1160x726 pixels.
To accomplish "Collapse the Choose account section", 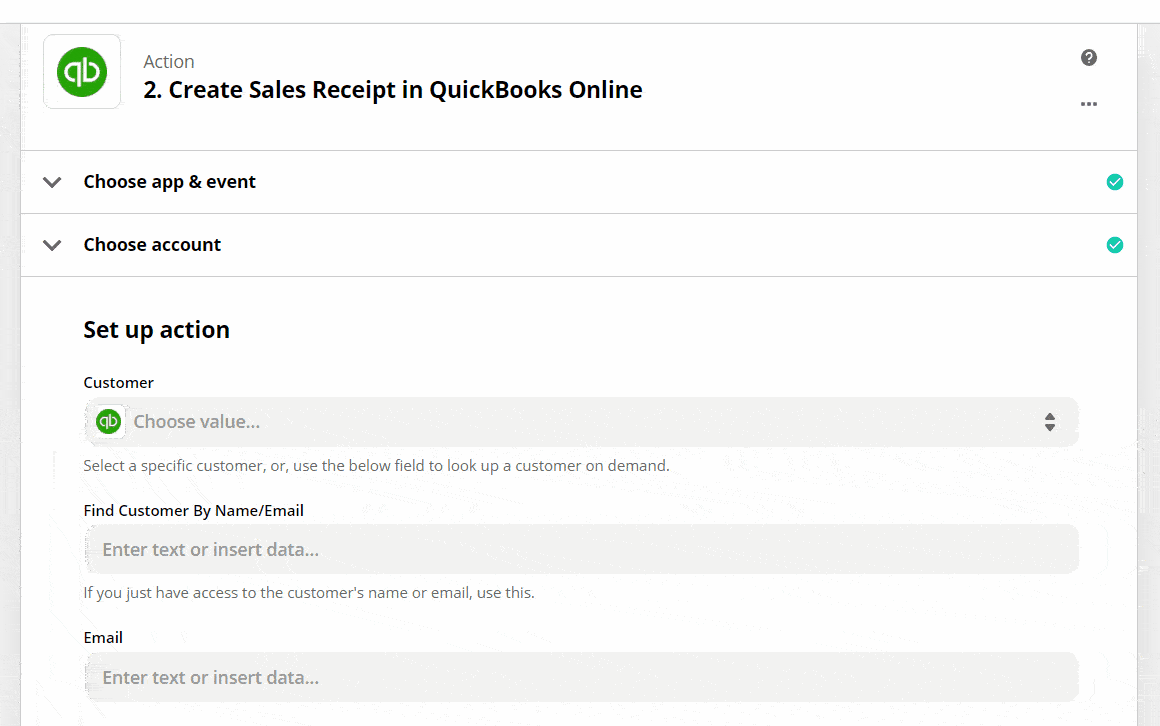I will click(x=52, y=244).
